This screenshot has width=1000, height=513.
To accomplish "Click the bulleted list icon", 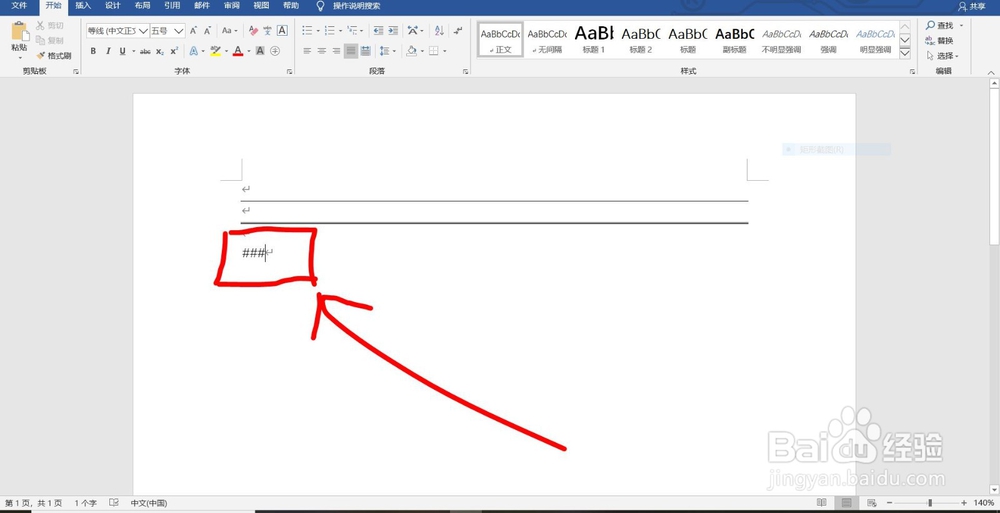I will coord(307,31).
